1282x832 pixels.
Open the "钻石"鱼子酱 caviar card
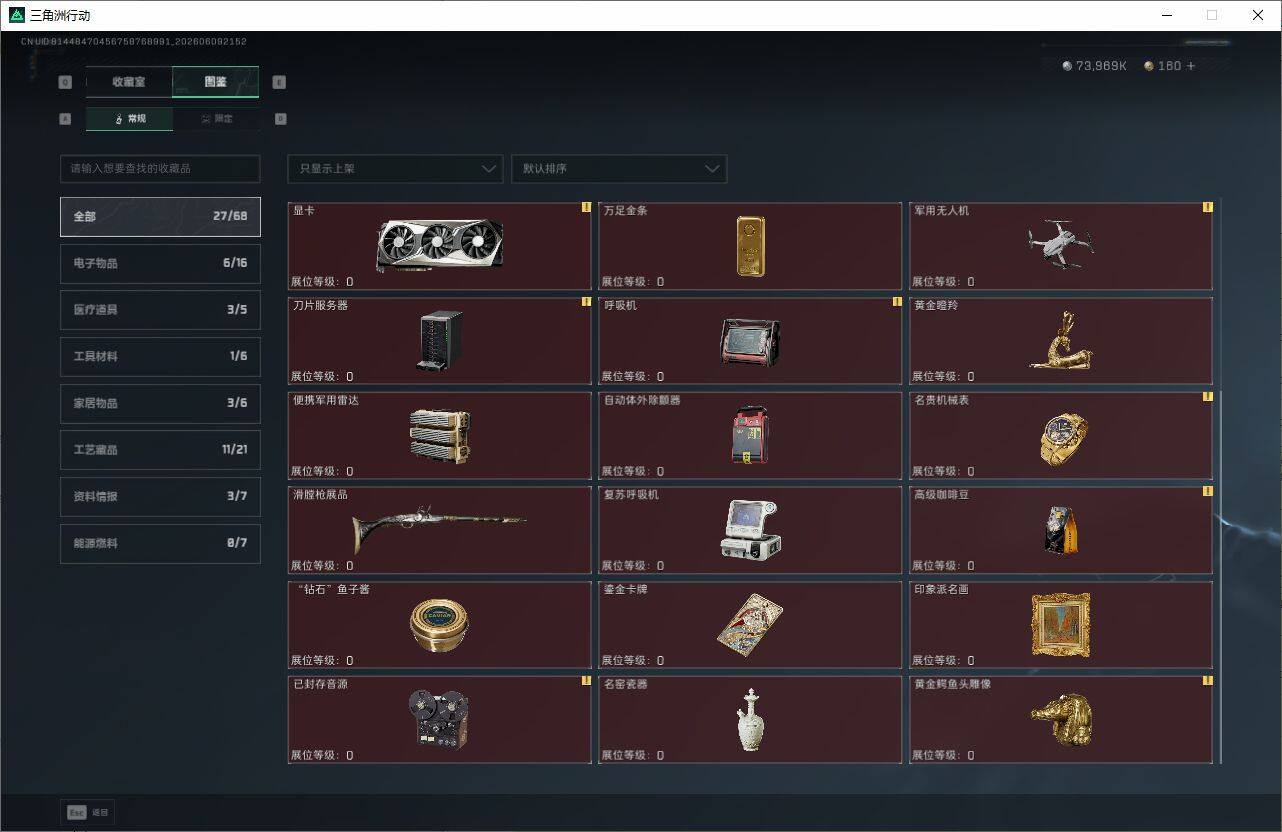[440, 625]
